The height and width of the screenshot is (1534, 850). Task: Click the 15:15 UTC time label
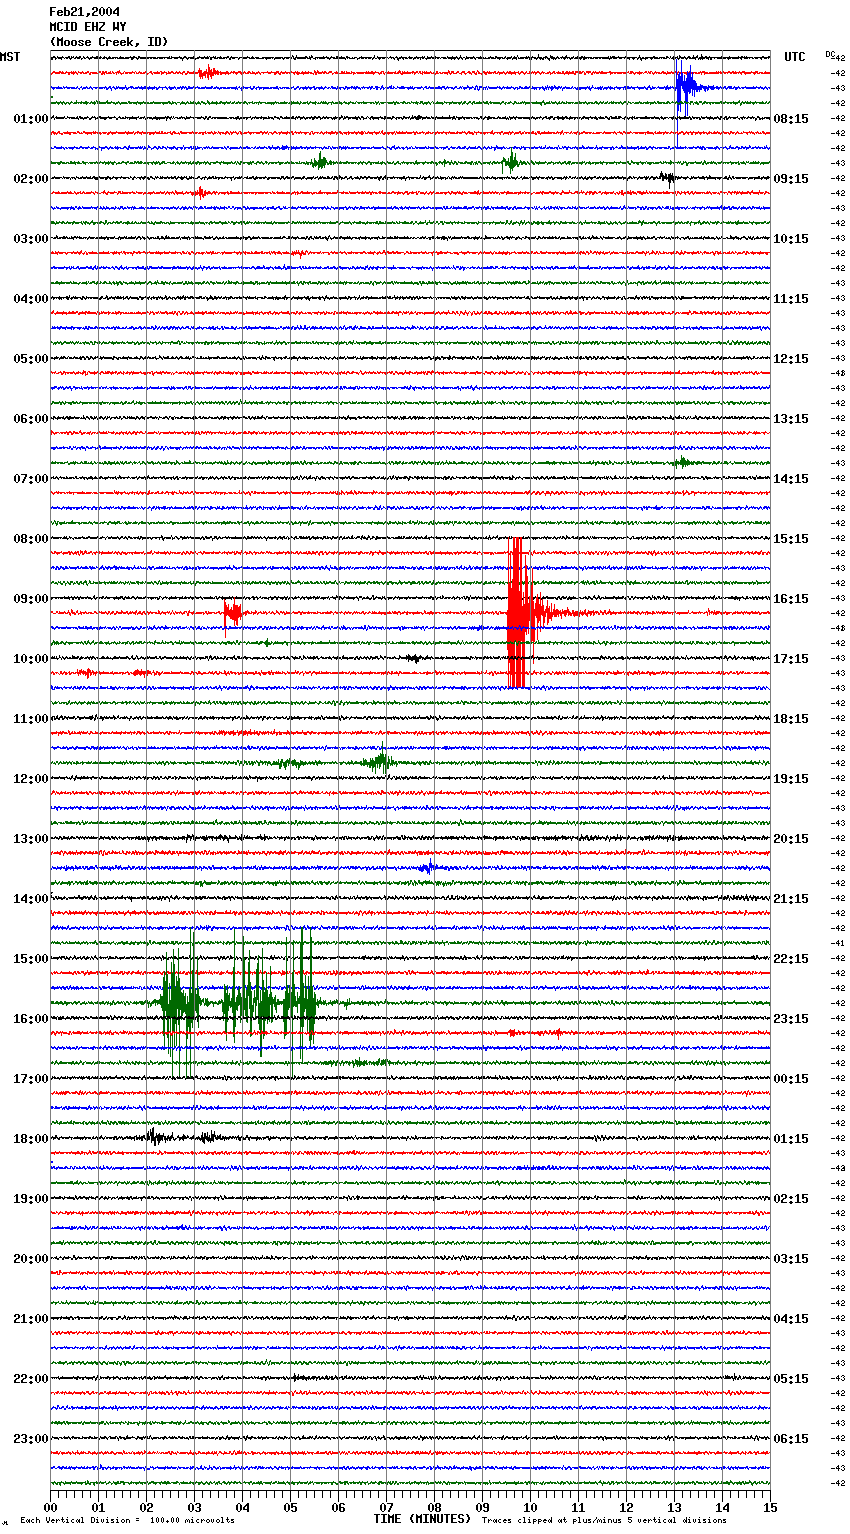point(791,539)
